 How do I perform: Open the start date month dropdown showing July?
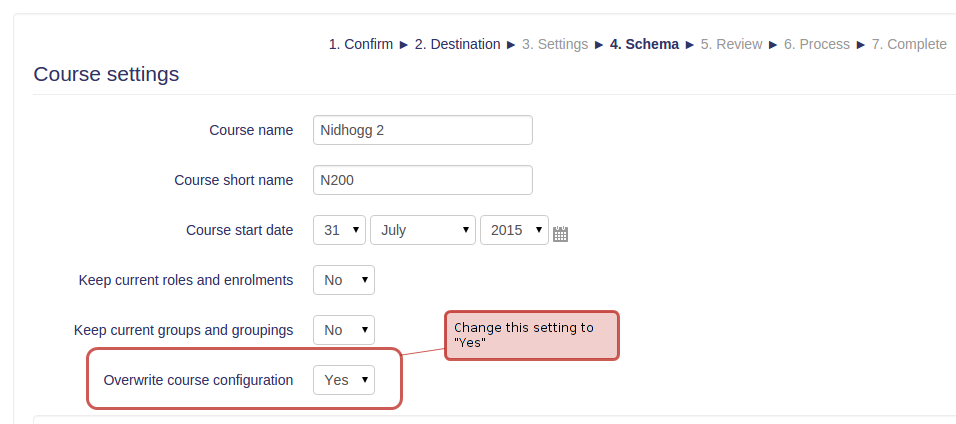[x=423, y=230]
